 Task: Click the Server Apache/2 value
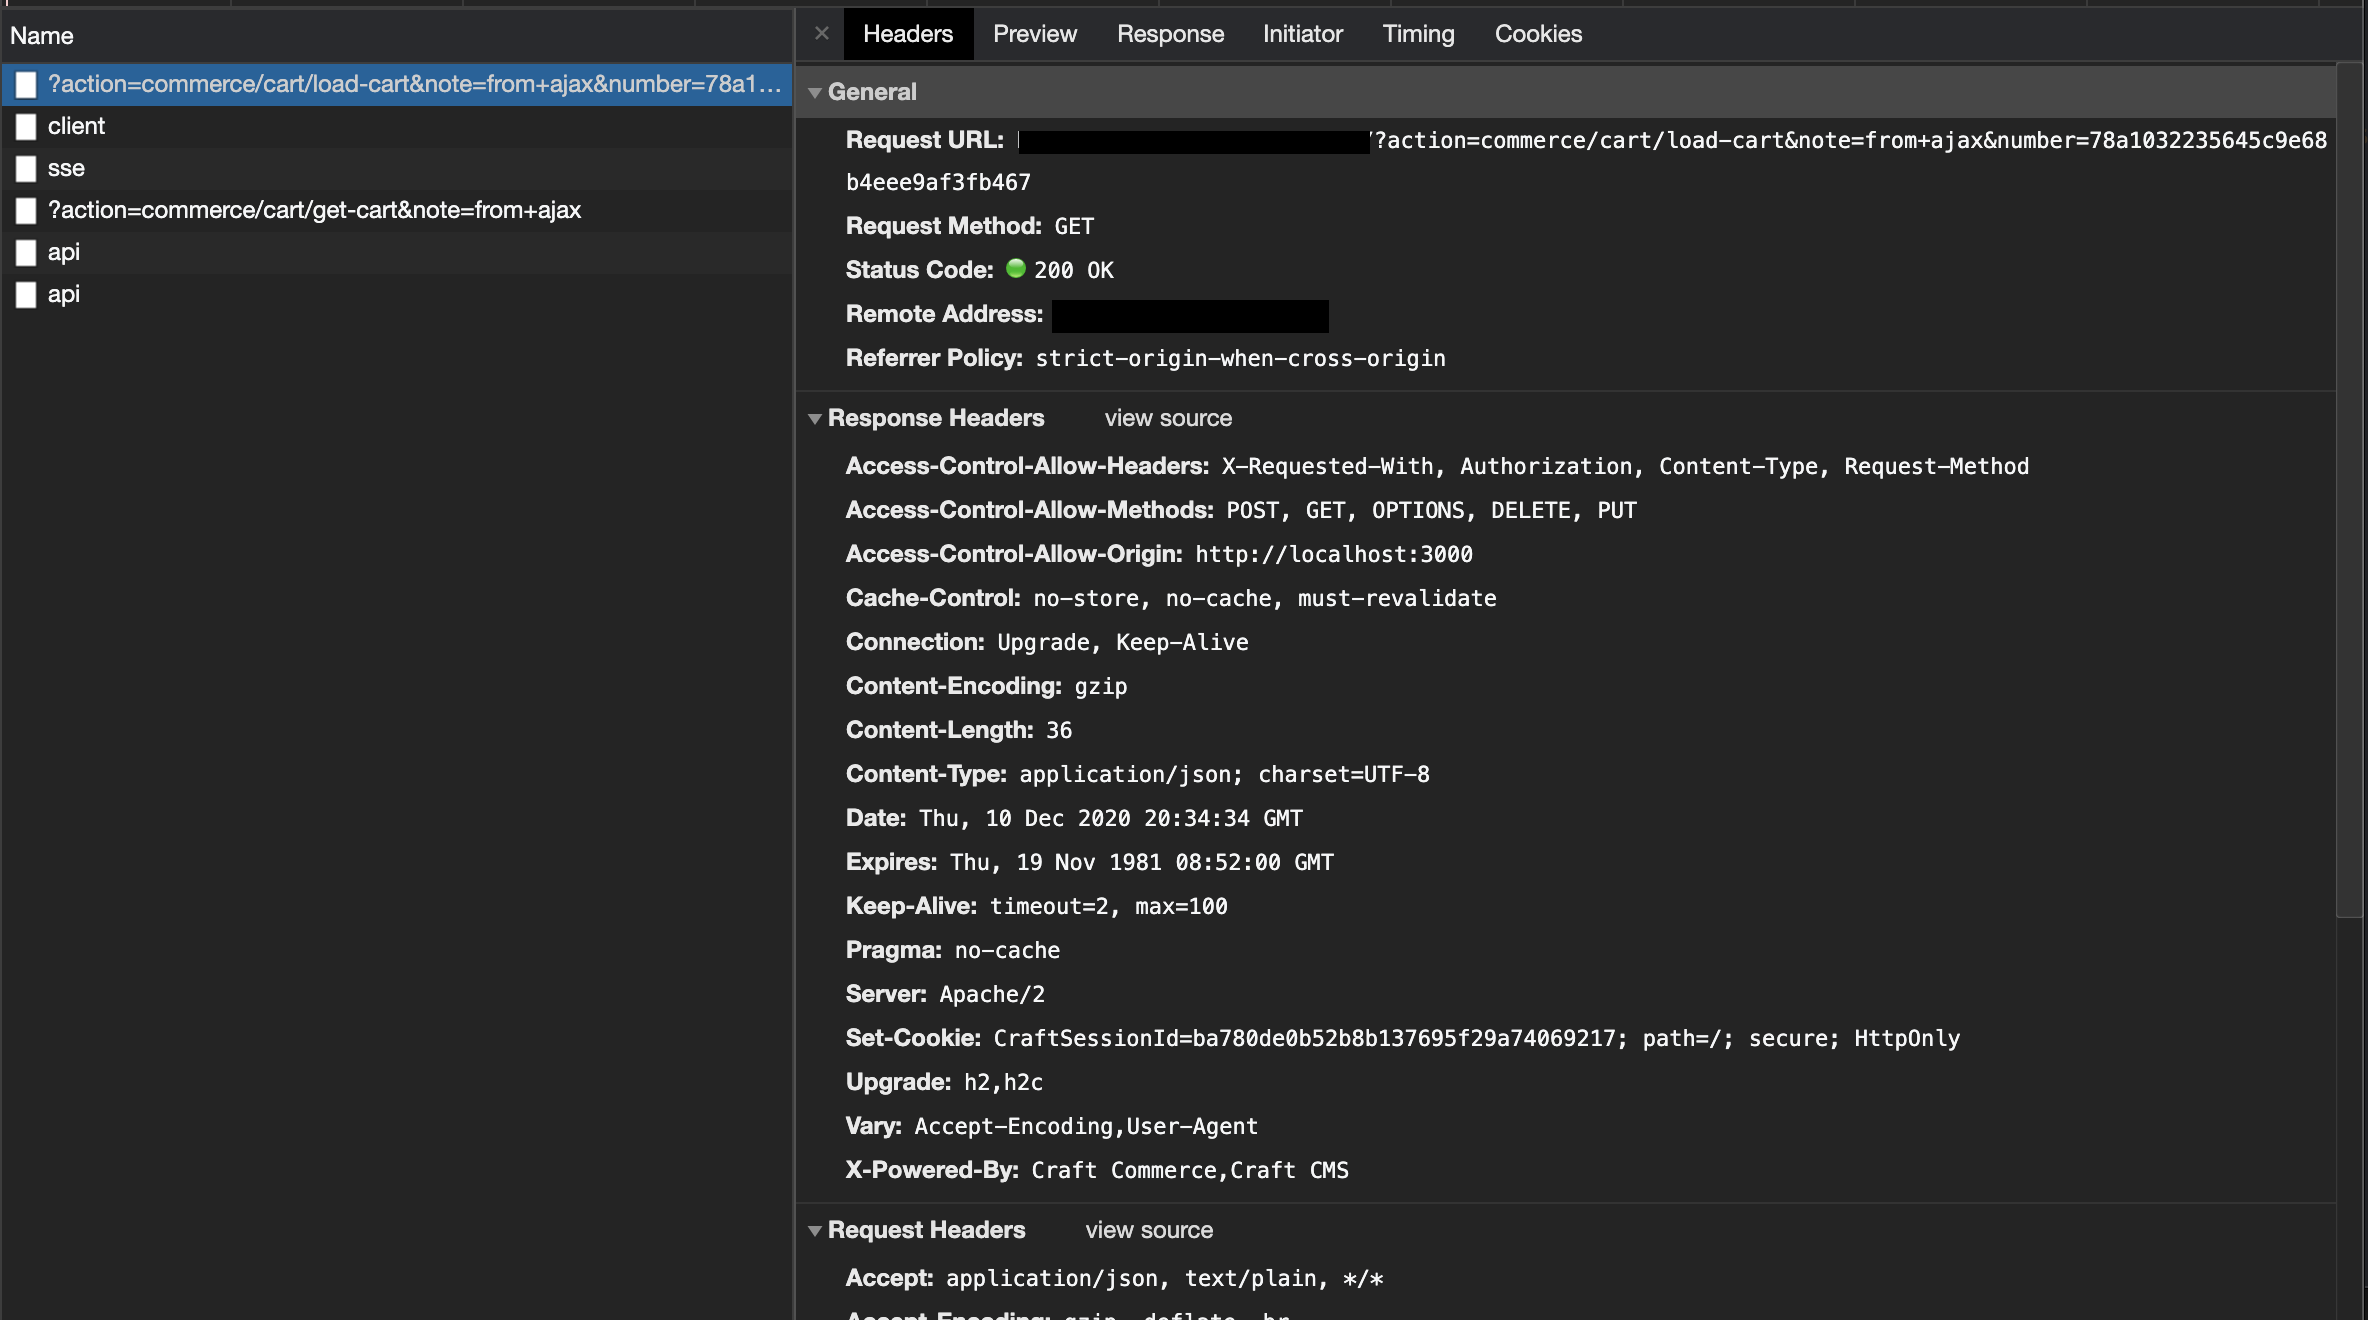point(992,994)
